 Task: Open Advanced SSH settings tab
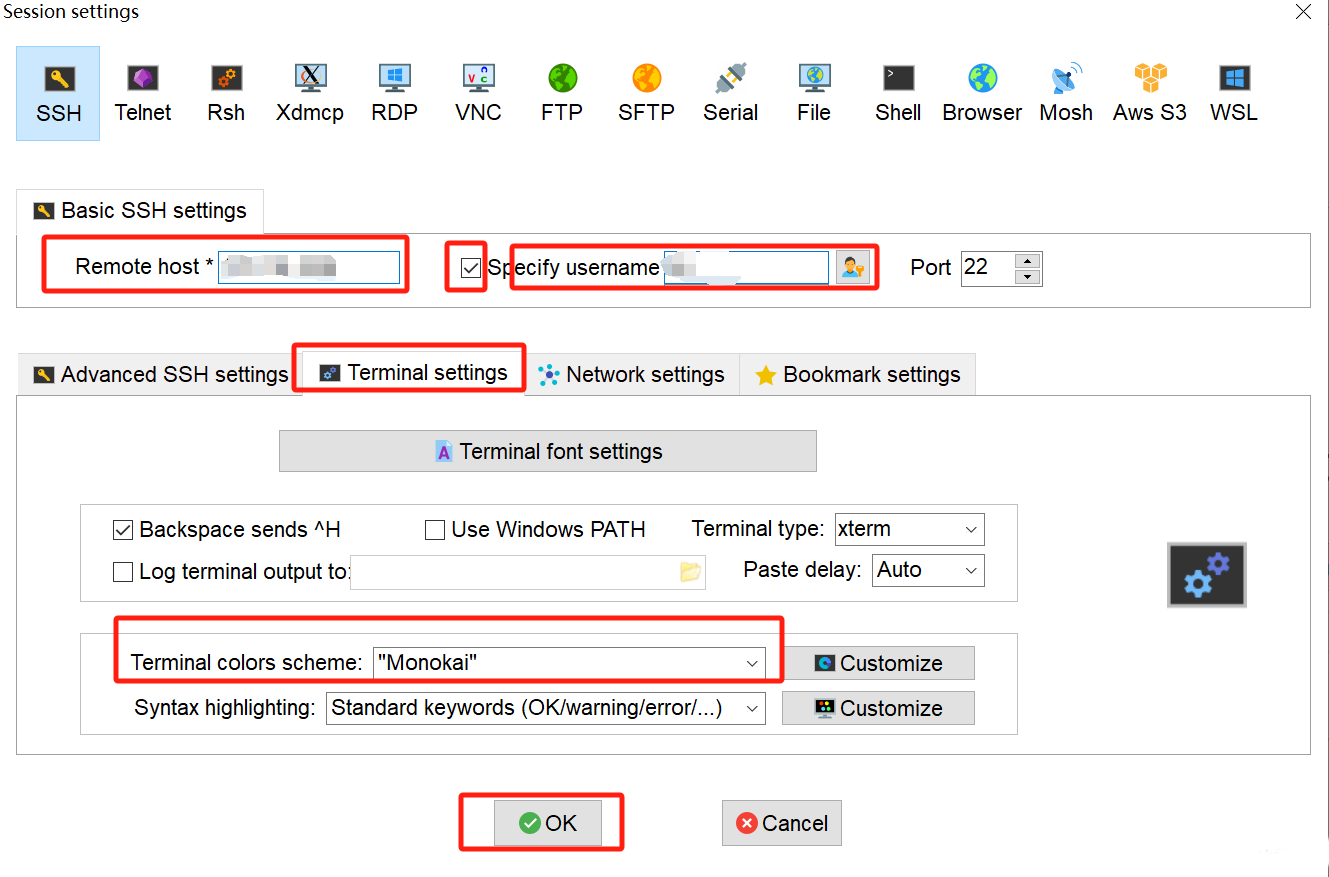[x=160, y=375]
